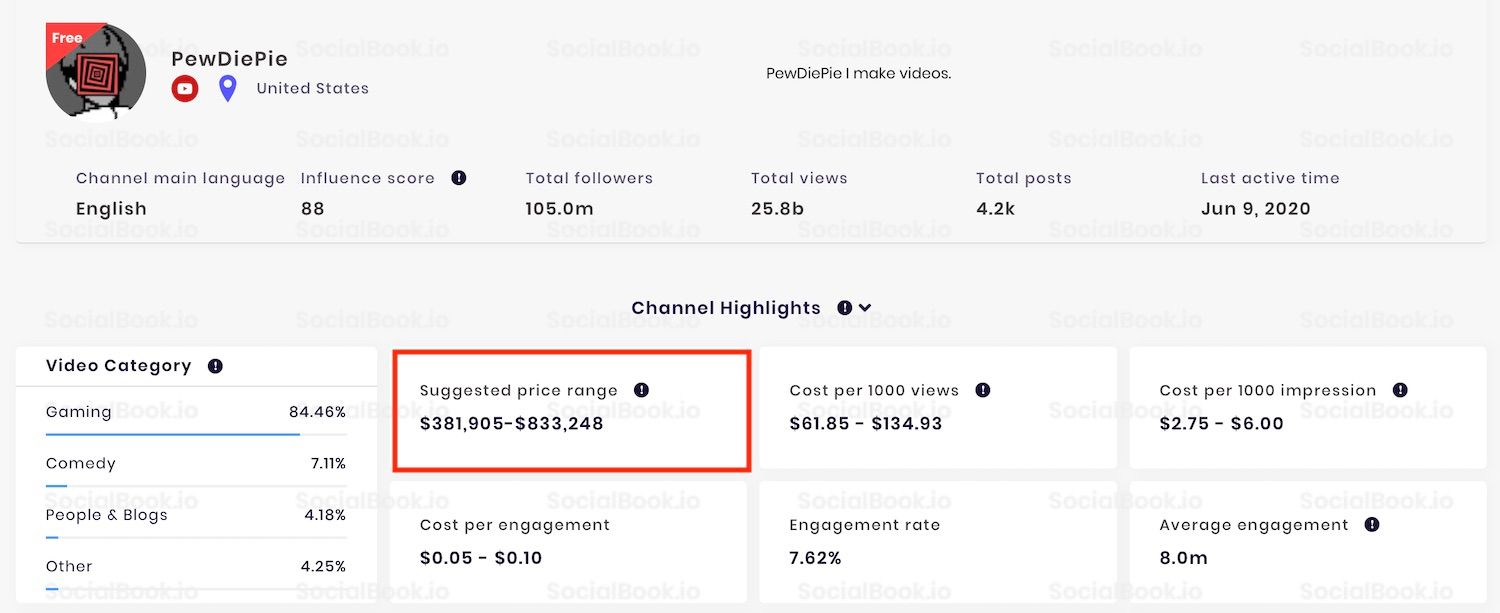Click the Video Category heading
This screenshot has height=613, width=1500.
click(x=119, y=366)
